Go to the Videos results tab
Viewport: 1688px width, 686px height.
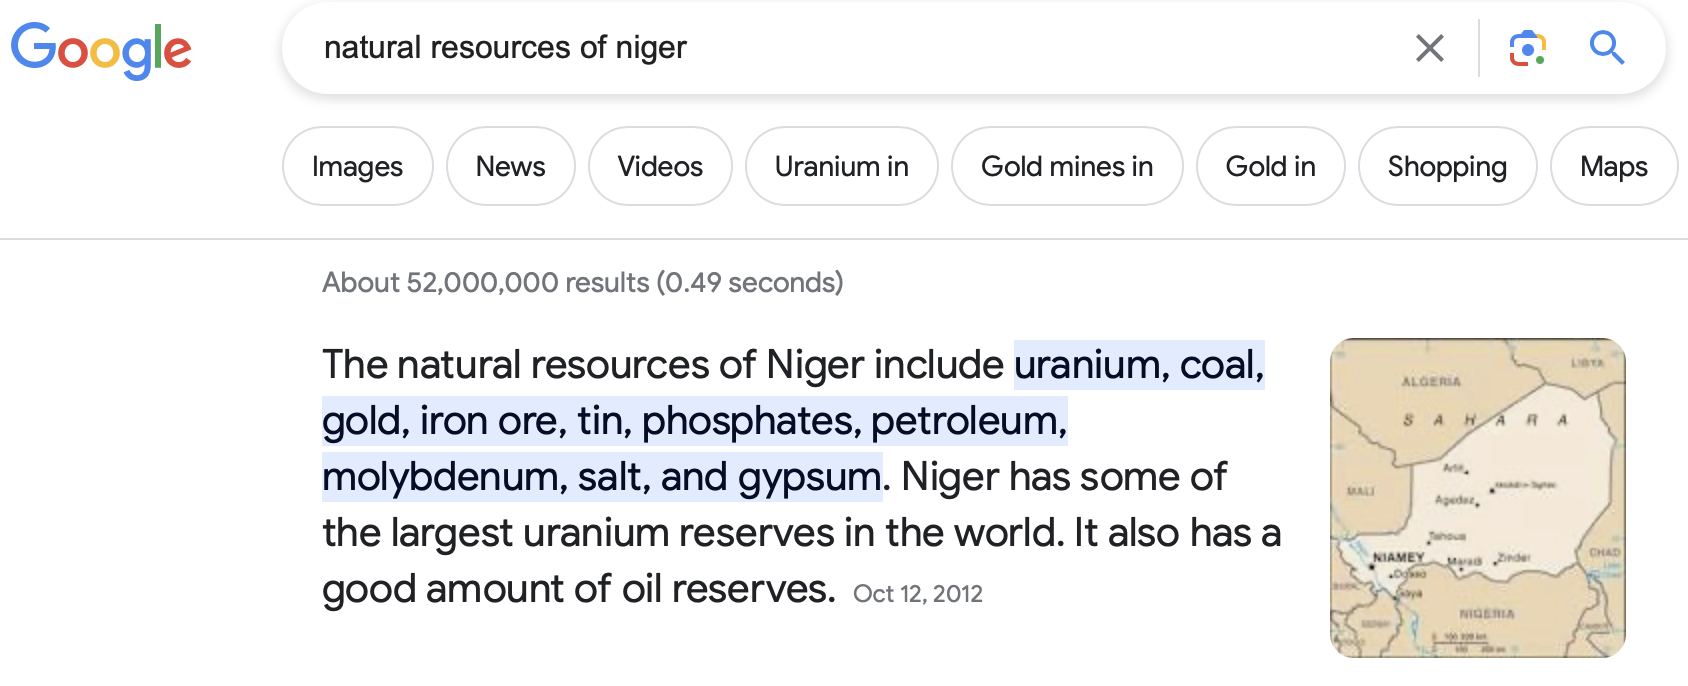pyautogui.click(x=660, y=166)
